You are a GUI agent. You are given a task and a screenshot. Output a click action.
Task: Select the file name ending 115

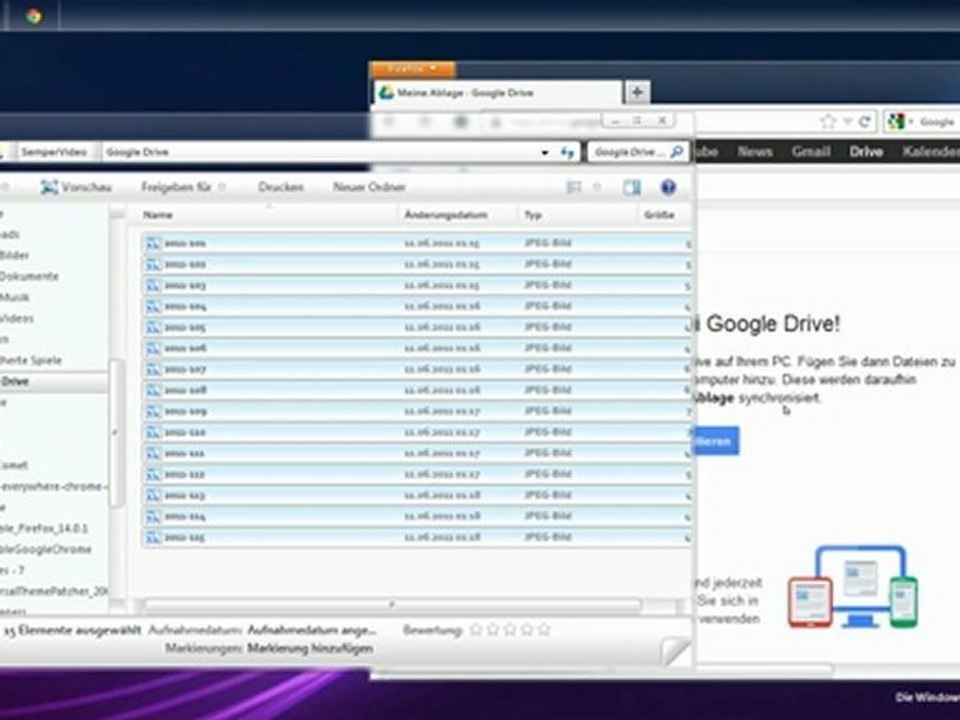[184, 538]
